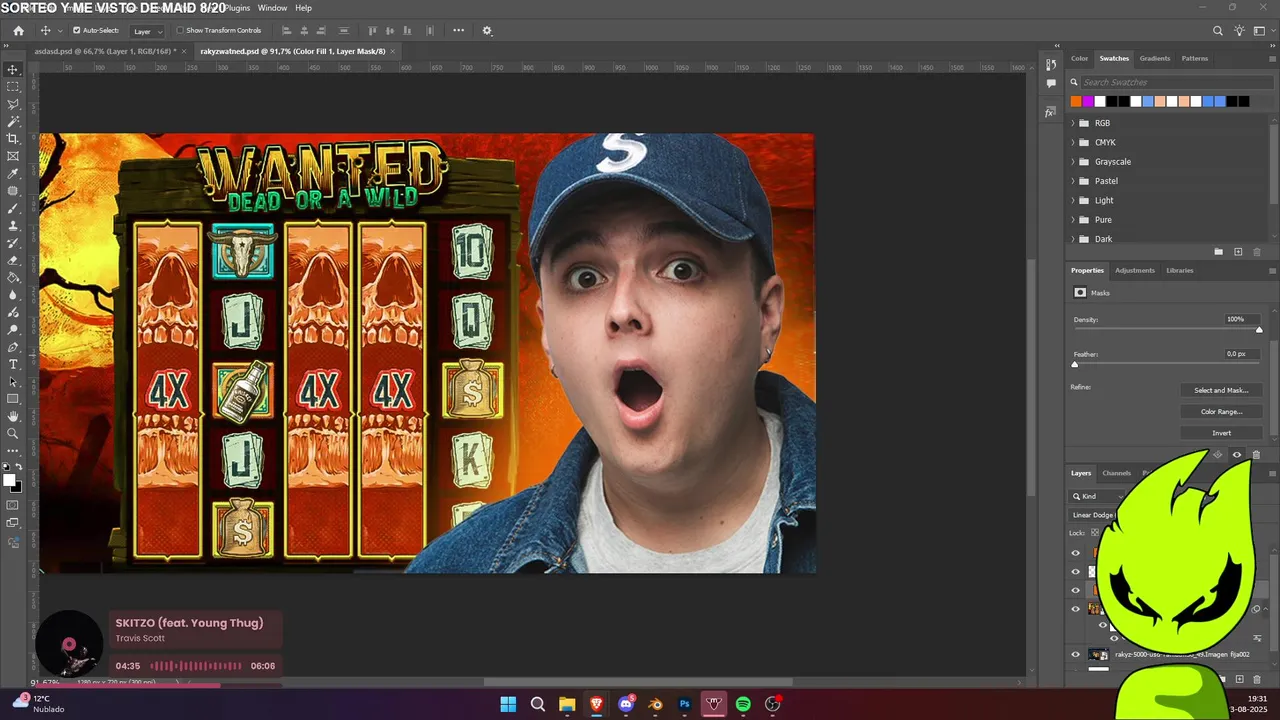Image resolution: width=1280 pixels, height=720 pixels.
Task: Click the Create new swatch icon
Action: coord(1238,252)
